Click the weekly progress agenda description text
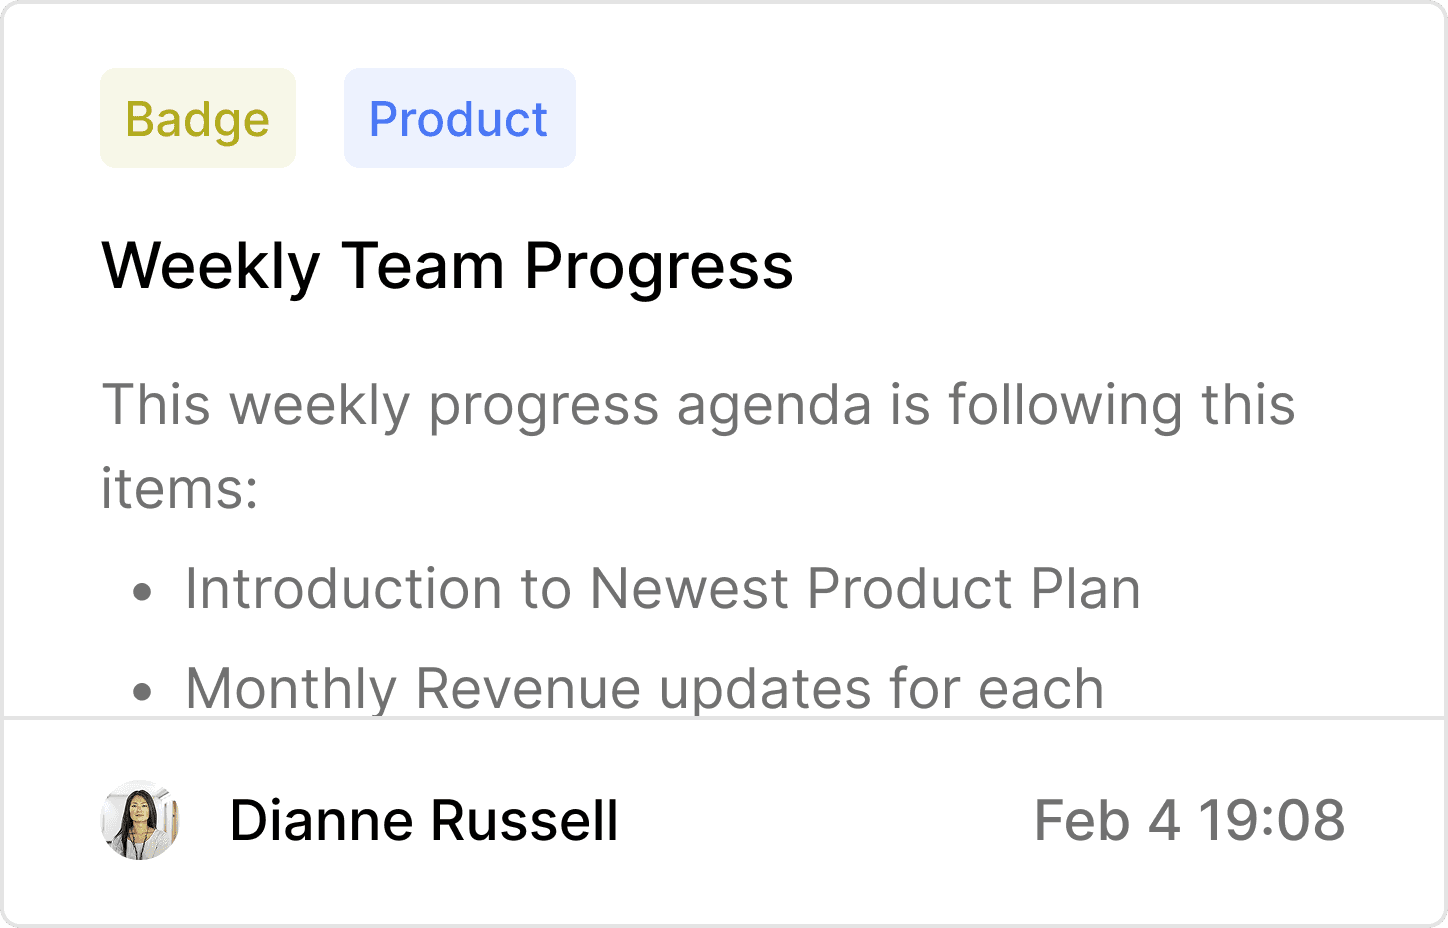Image resolution: width=1448 pixels, height=928 pixels. pyautogui.click(x=699, y=446)
